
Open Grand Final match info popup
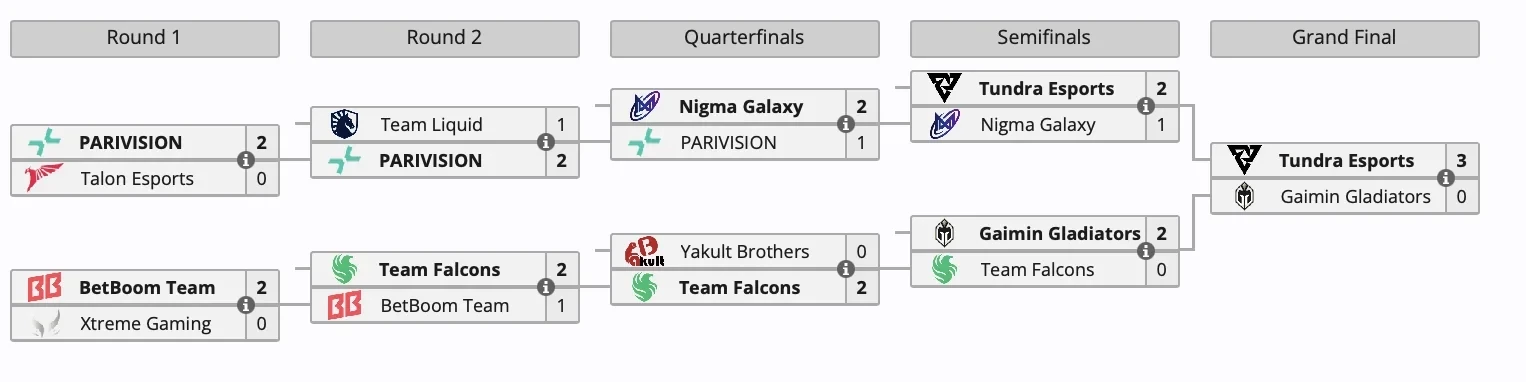tap(1445, 178)
